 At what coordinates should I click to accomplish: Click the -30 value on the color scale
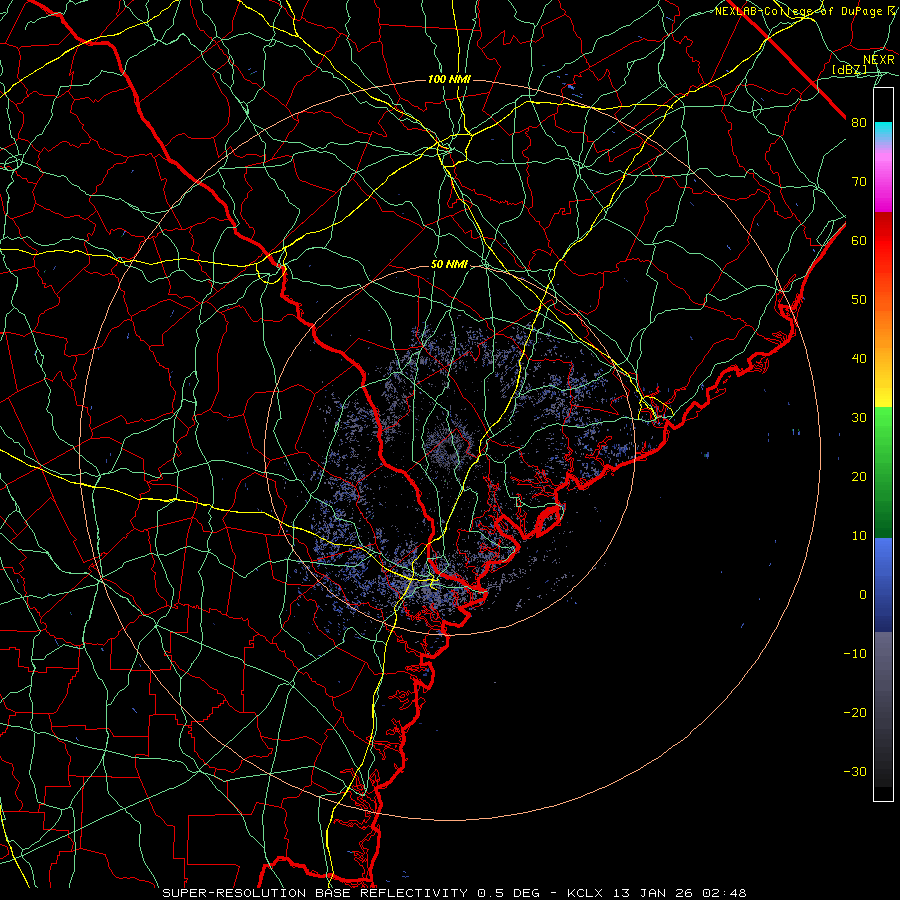click(855, 771)
